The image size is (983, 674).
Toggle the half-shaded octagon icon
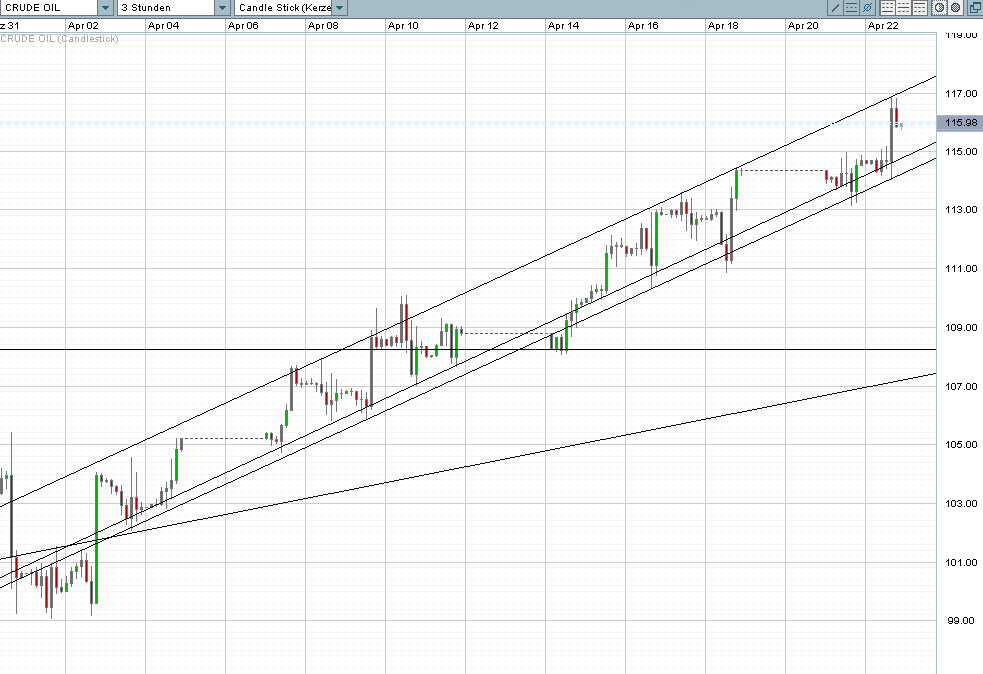click(x=939, y=8)
